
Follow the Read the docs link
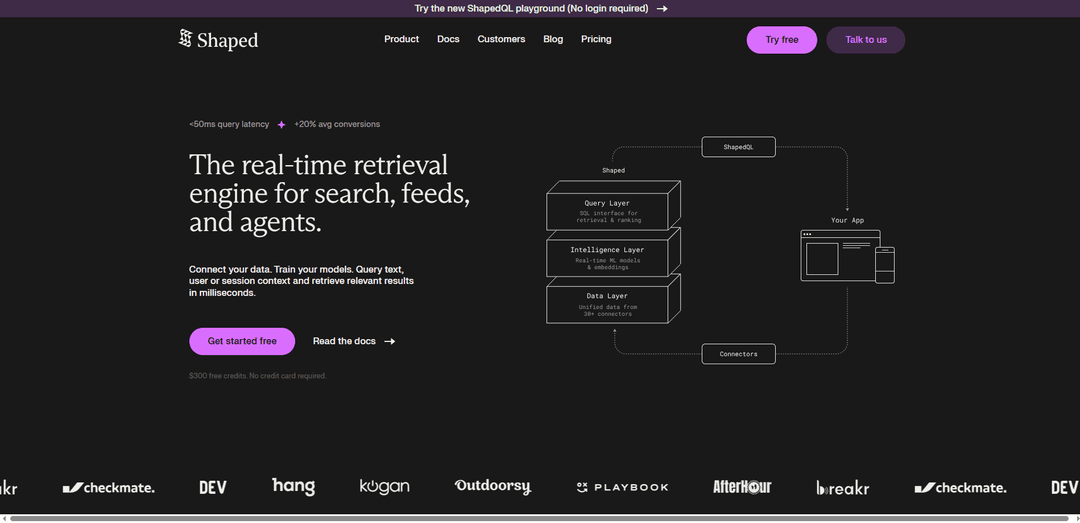point(353,341)
